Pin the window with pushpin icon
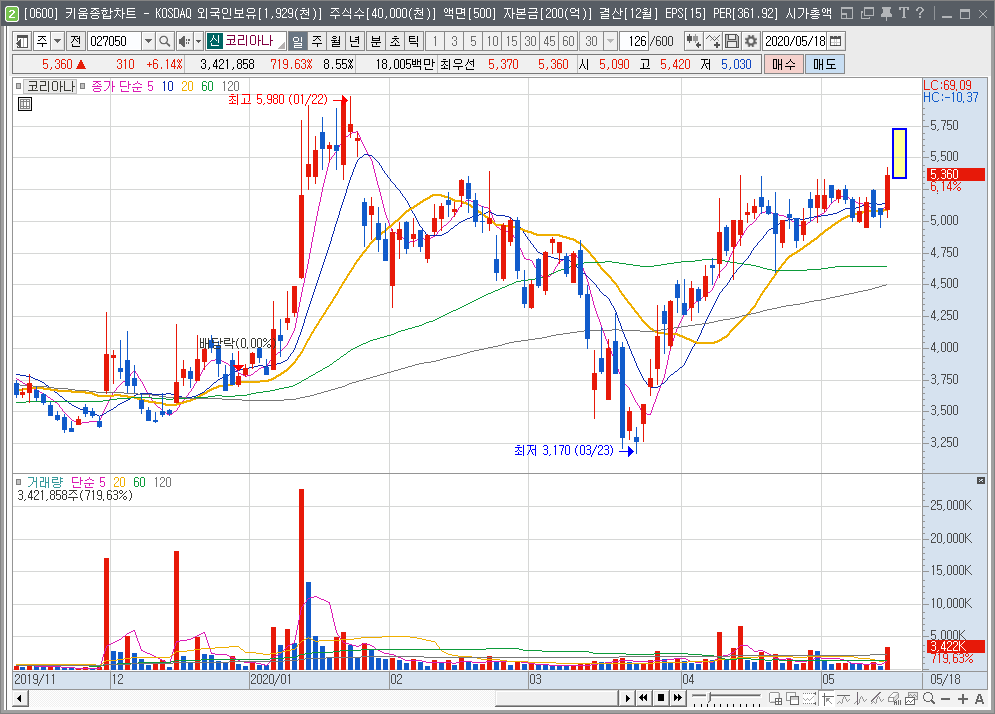Screen dimensions: 995x714 [886, 13]
